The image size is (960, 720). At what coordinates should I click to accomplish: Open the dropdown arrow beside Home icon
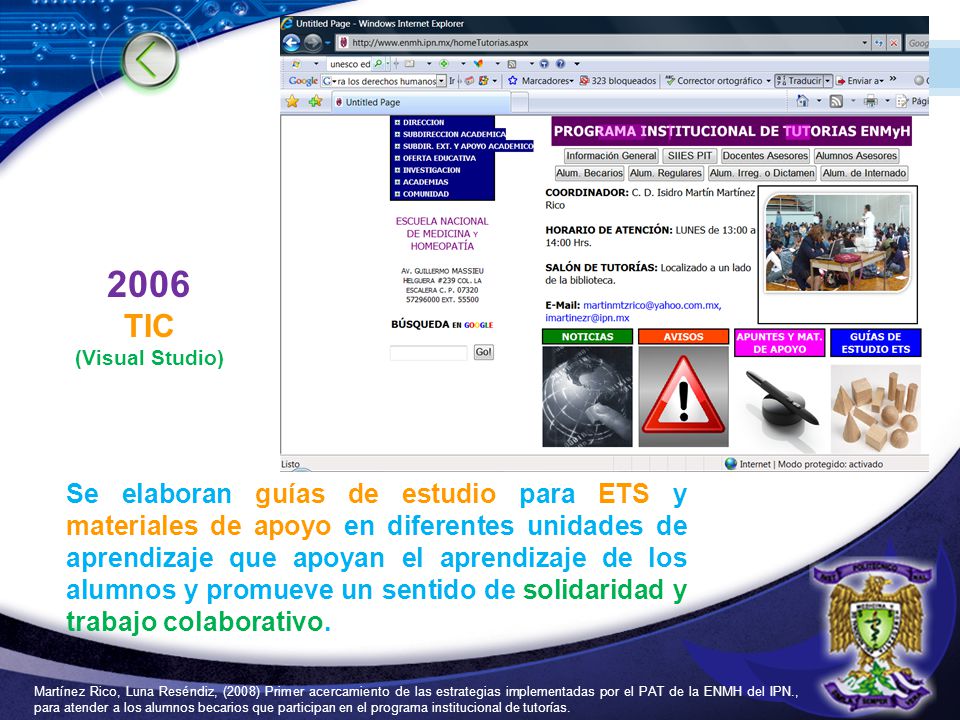(x=819, y=101)
